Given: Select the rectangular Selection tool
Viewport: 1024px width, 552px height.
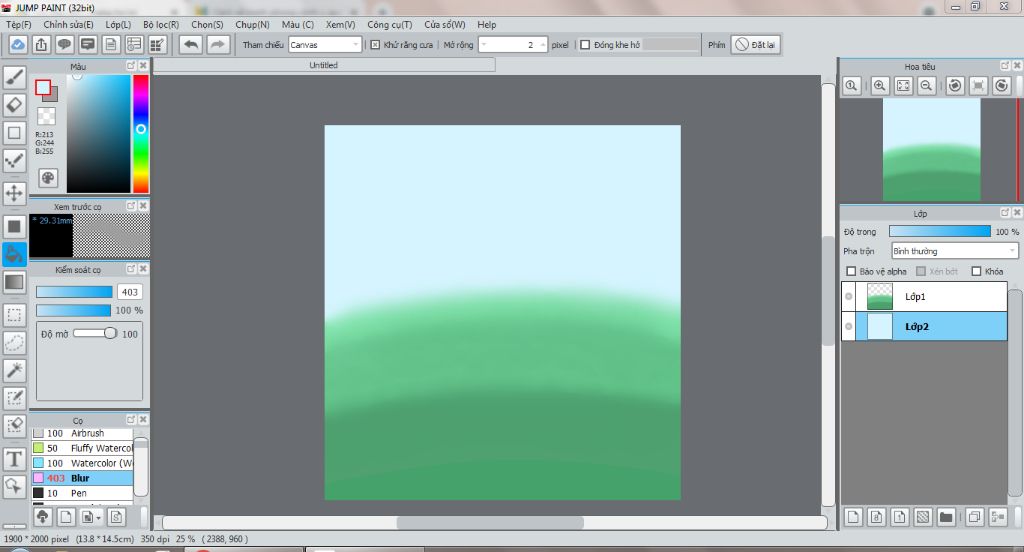Looking at the screenshot, I should [x=14, y=315].
